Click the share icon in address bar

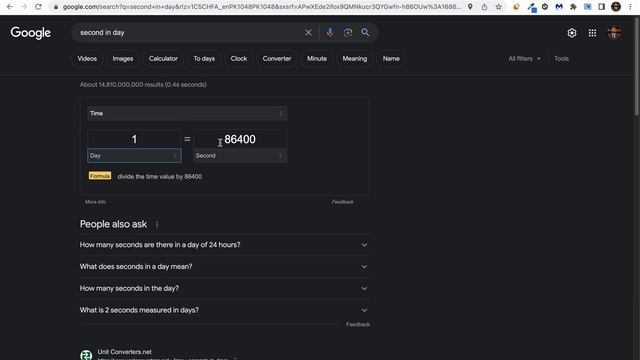484,7
